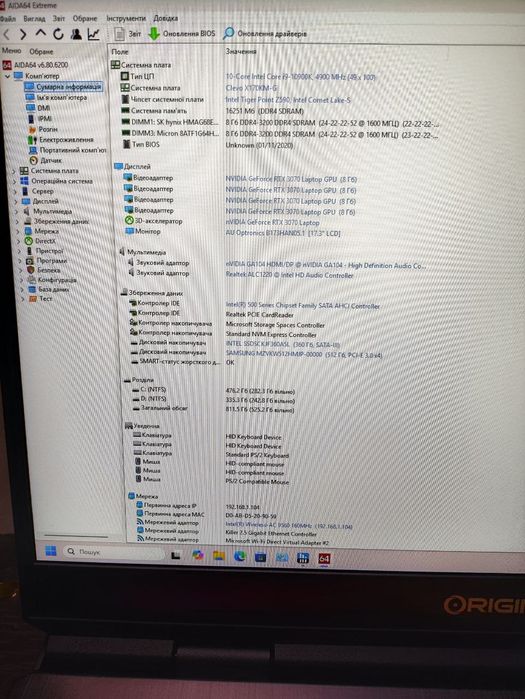This screenshot has height=699, width=525.
Task: Go forward with the right arrow icon
Action: pyautogui.click(x=23, y=34)
